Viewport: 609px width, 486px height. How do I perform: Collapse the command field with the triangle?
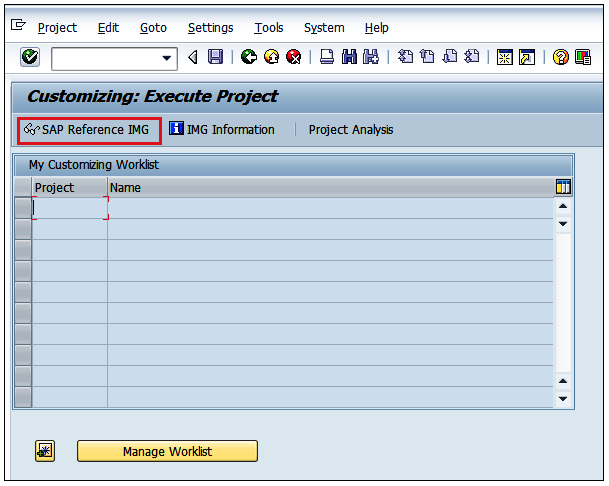pos(193,58)
